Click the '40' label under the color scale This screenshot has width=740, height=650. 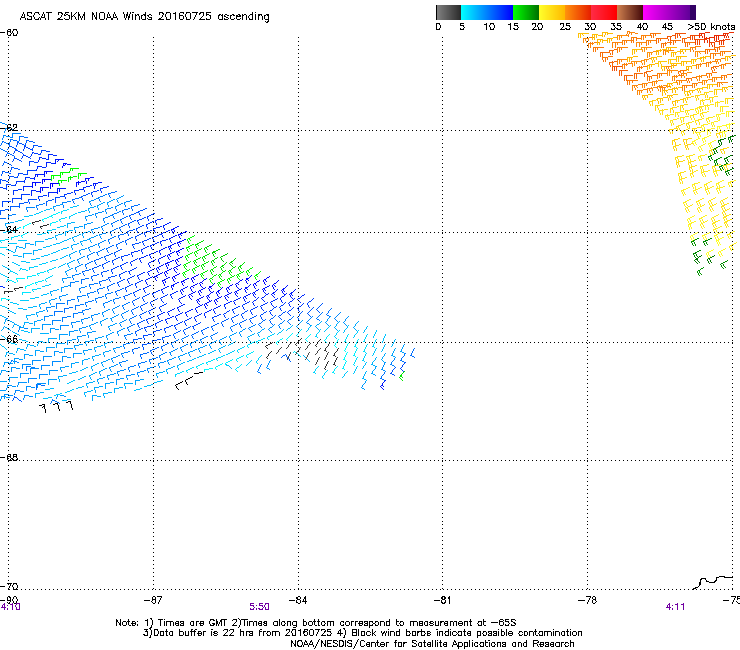[x=642, y=27]
